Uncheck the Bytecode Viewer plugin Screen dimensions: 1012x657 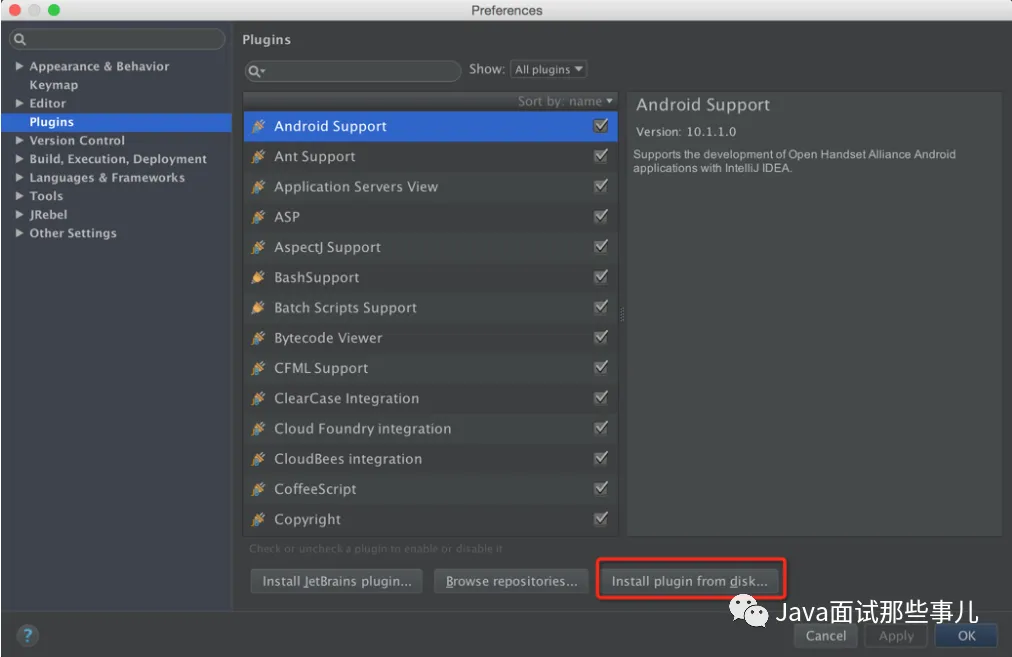tap(601, 337)
